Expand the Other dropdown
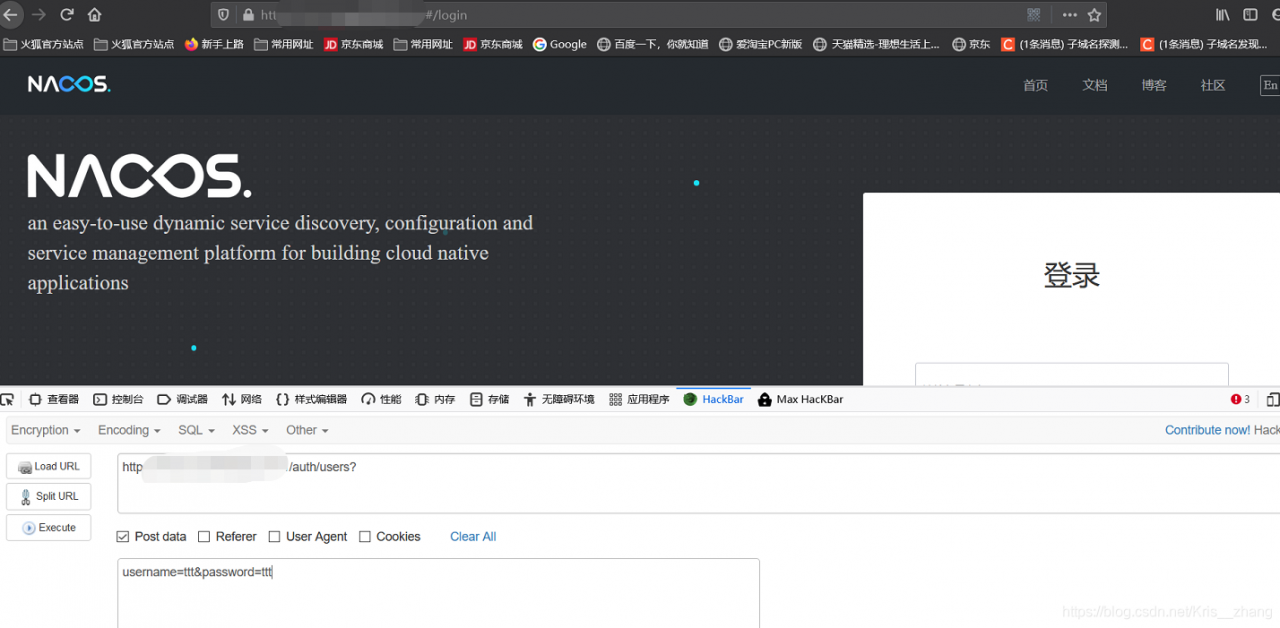Image resolution: width=1280 pixels, height=628 pixels. (x=307, y=430)
